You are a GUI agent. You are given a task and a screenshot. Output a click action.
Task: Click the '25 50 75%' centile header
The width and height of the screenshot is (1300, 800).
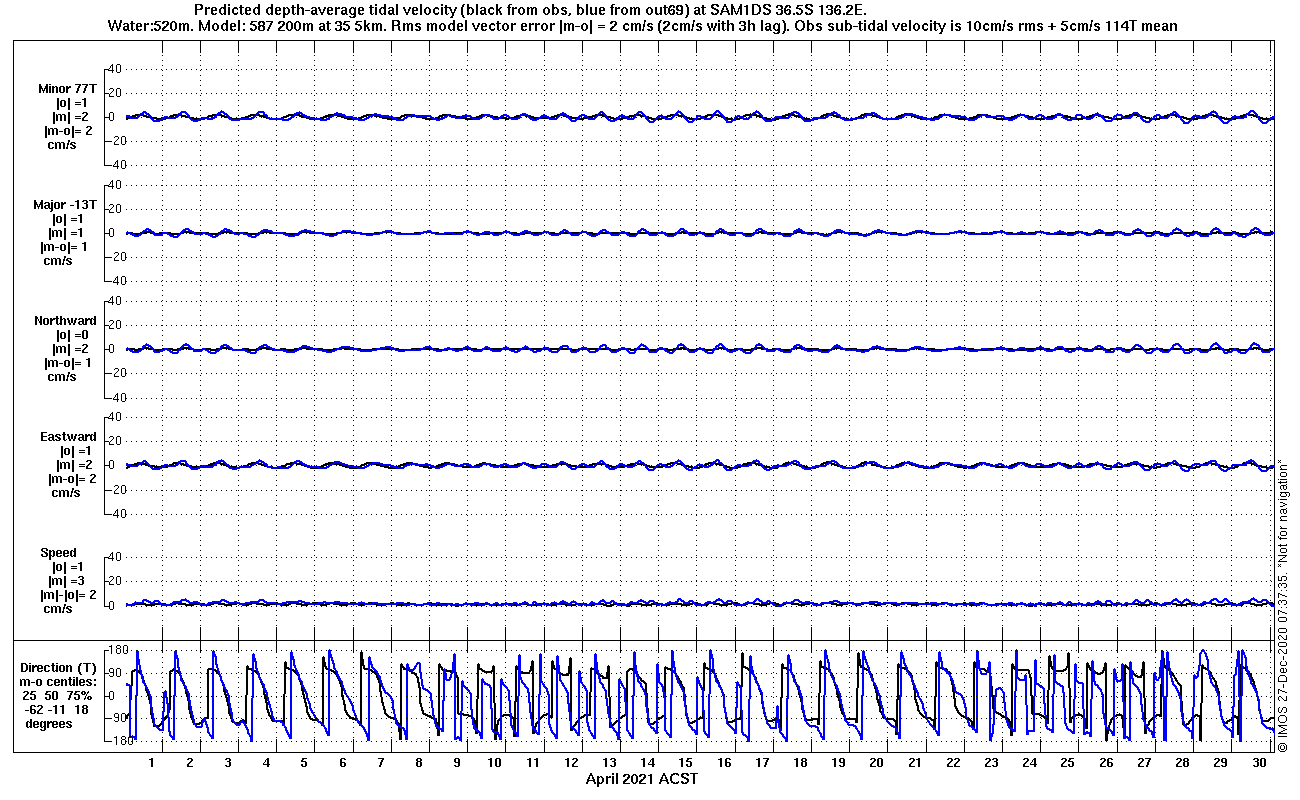pos(58,695)
